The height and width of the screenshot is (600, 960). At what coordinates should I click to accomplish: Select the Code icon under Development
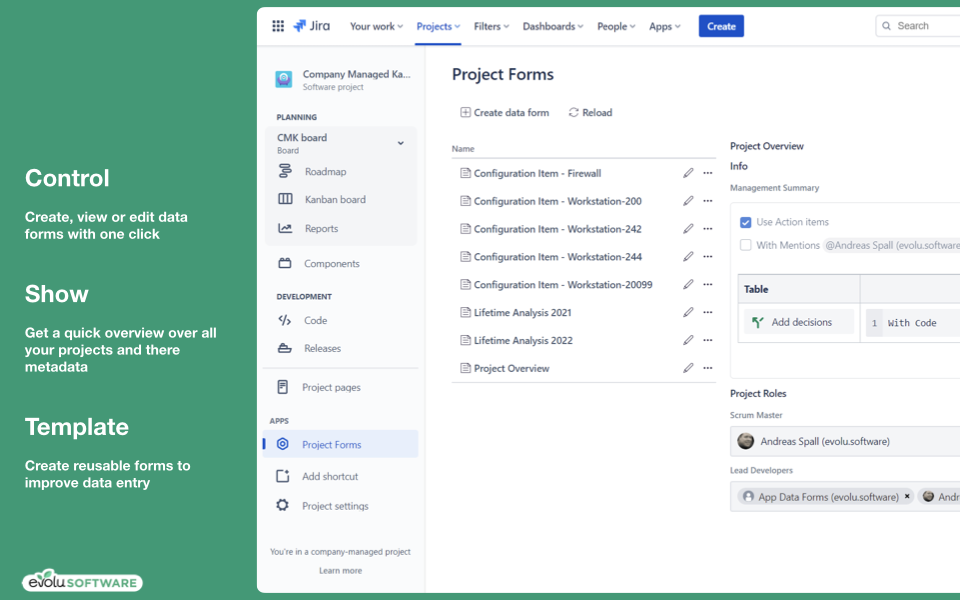point(285,321)
